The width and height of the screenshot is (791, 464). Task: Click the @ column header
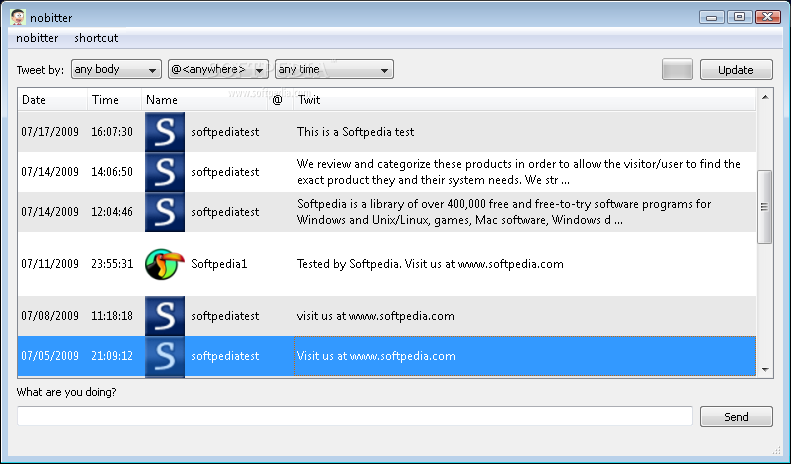pyautogui.click(x=280, y=100)
